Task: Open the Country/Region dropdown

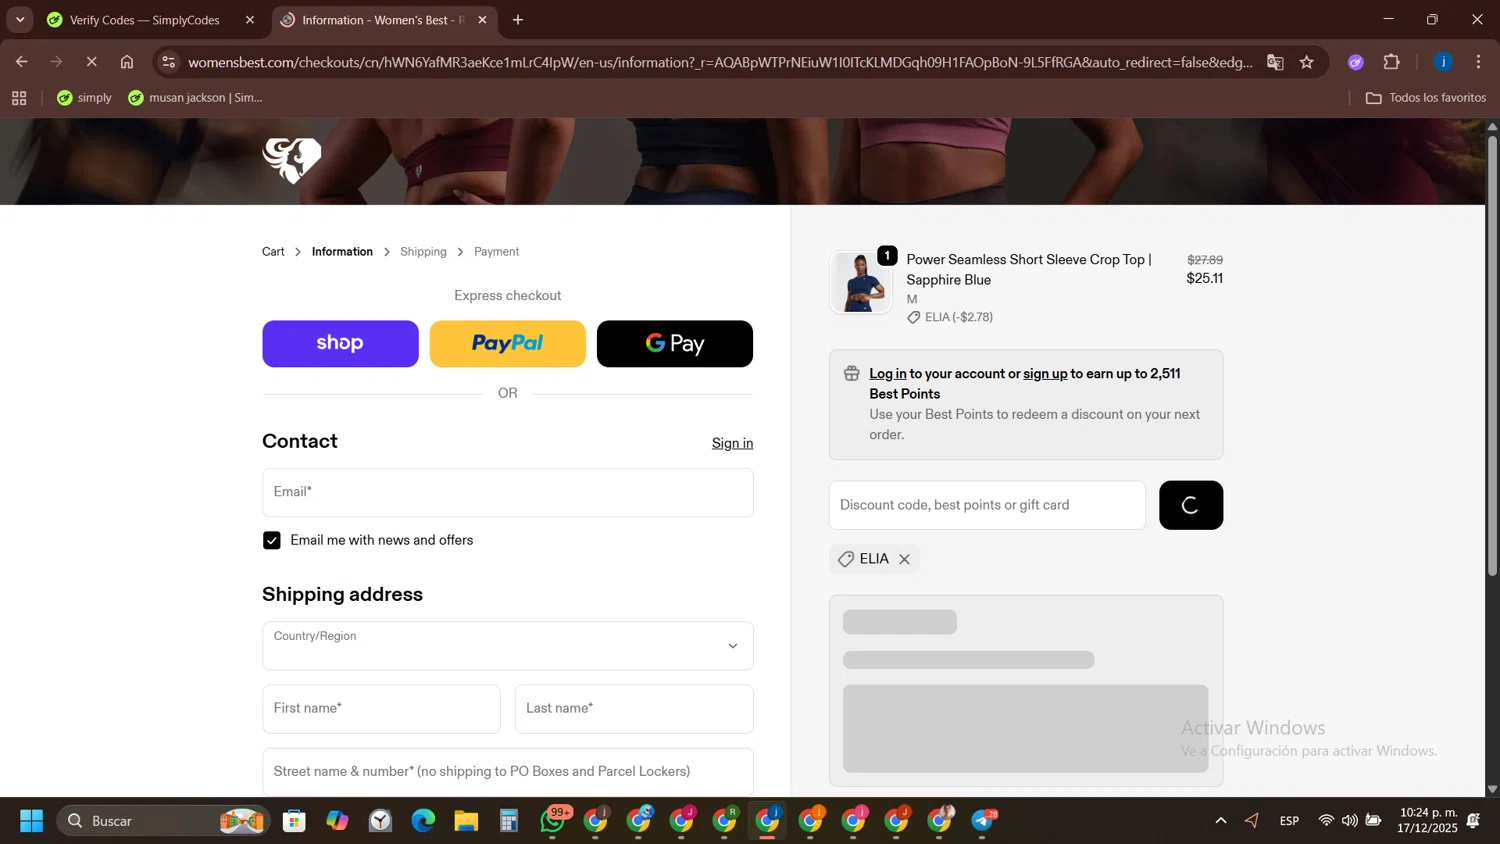Action: 508,645
